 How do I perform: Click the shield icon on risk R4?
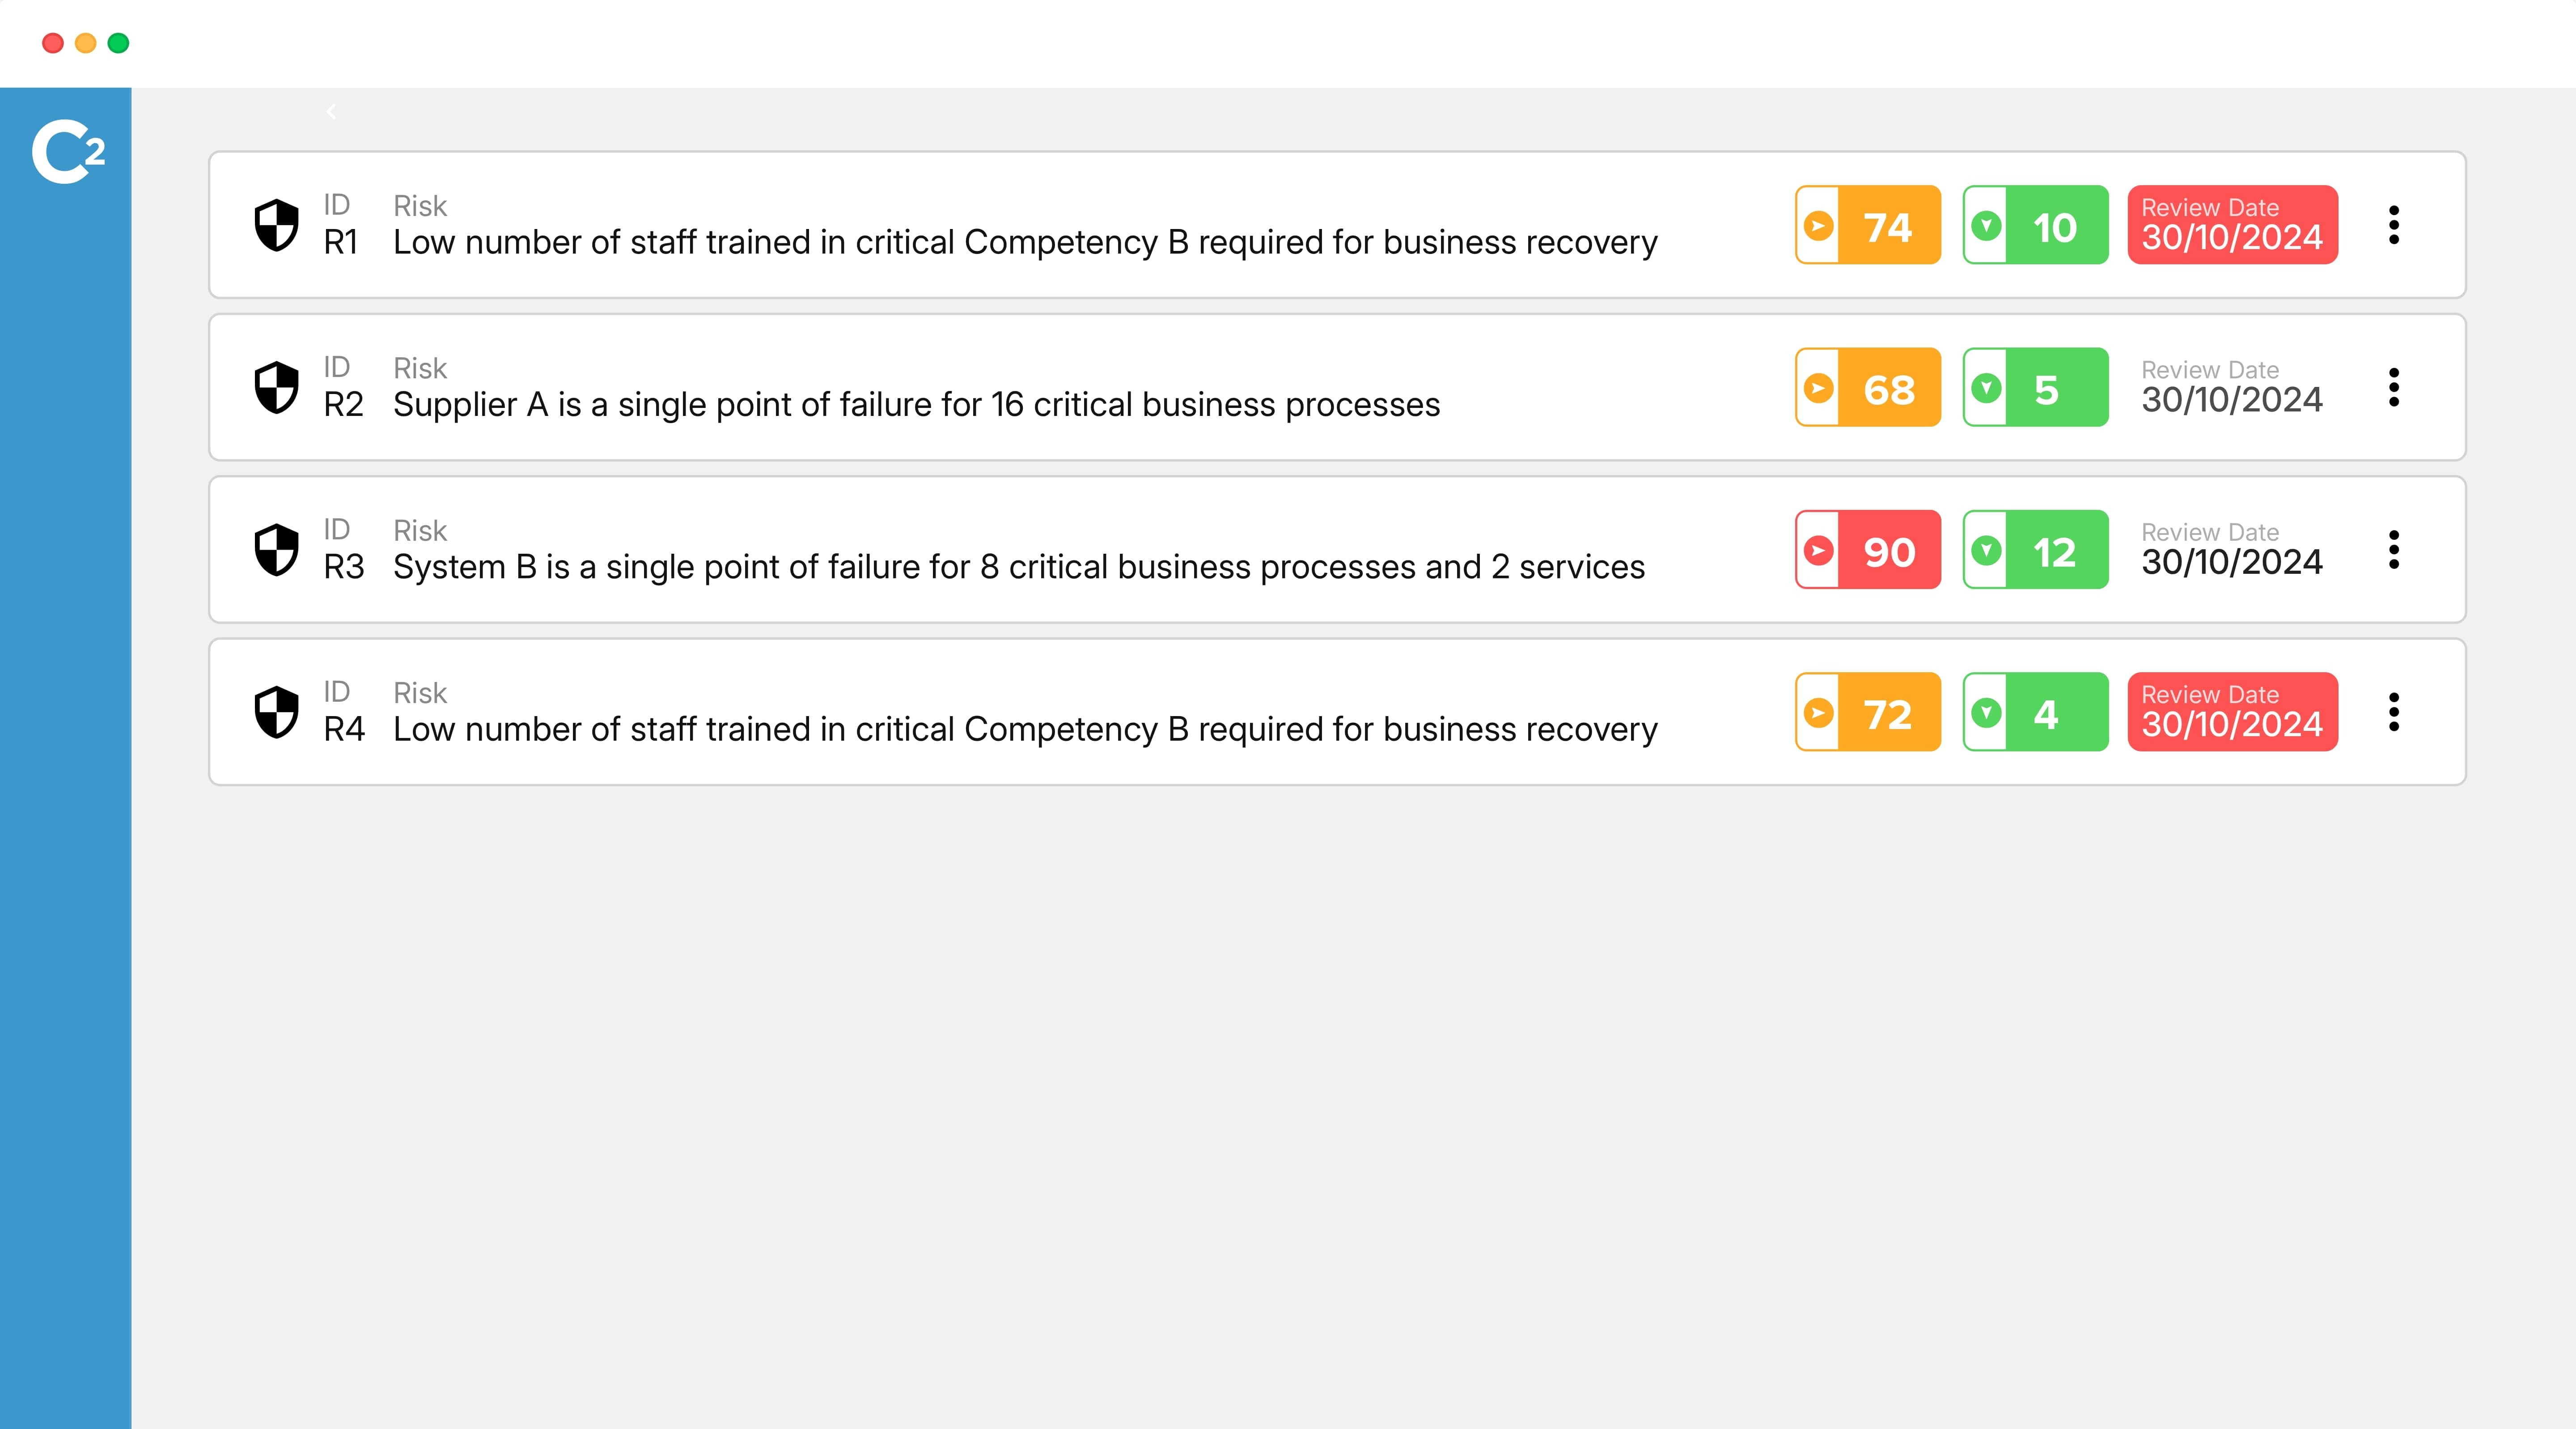[x=277, y=712]
